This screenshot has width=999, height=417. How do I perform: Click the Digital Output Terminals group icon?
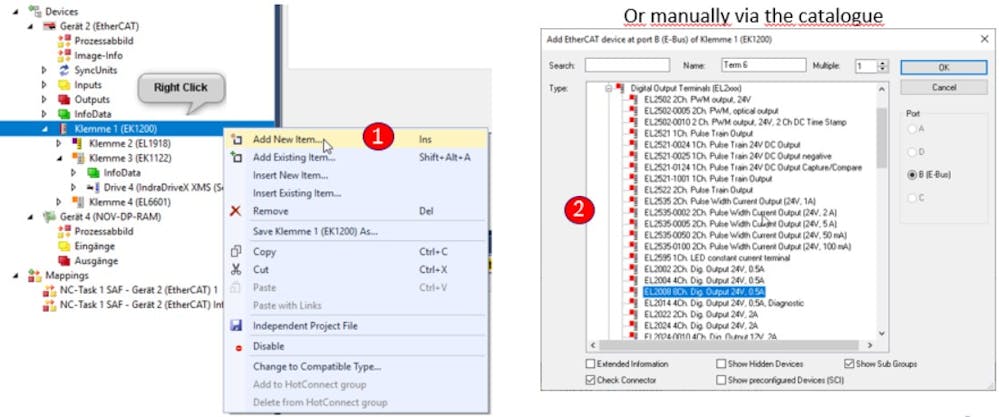click(x=621, y=88)
